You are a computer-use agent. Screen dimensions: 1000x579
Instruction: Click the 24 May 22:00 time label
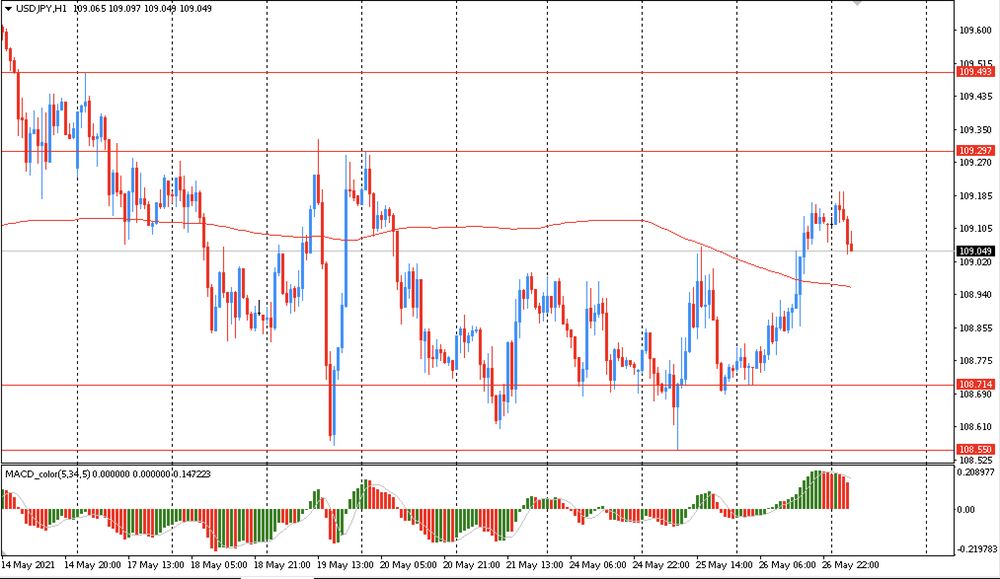coord(661,565)
